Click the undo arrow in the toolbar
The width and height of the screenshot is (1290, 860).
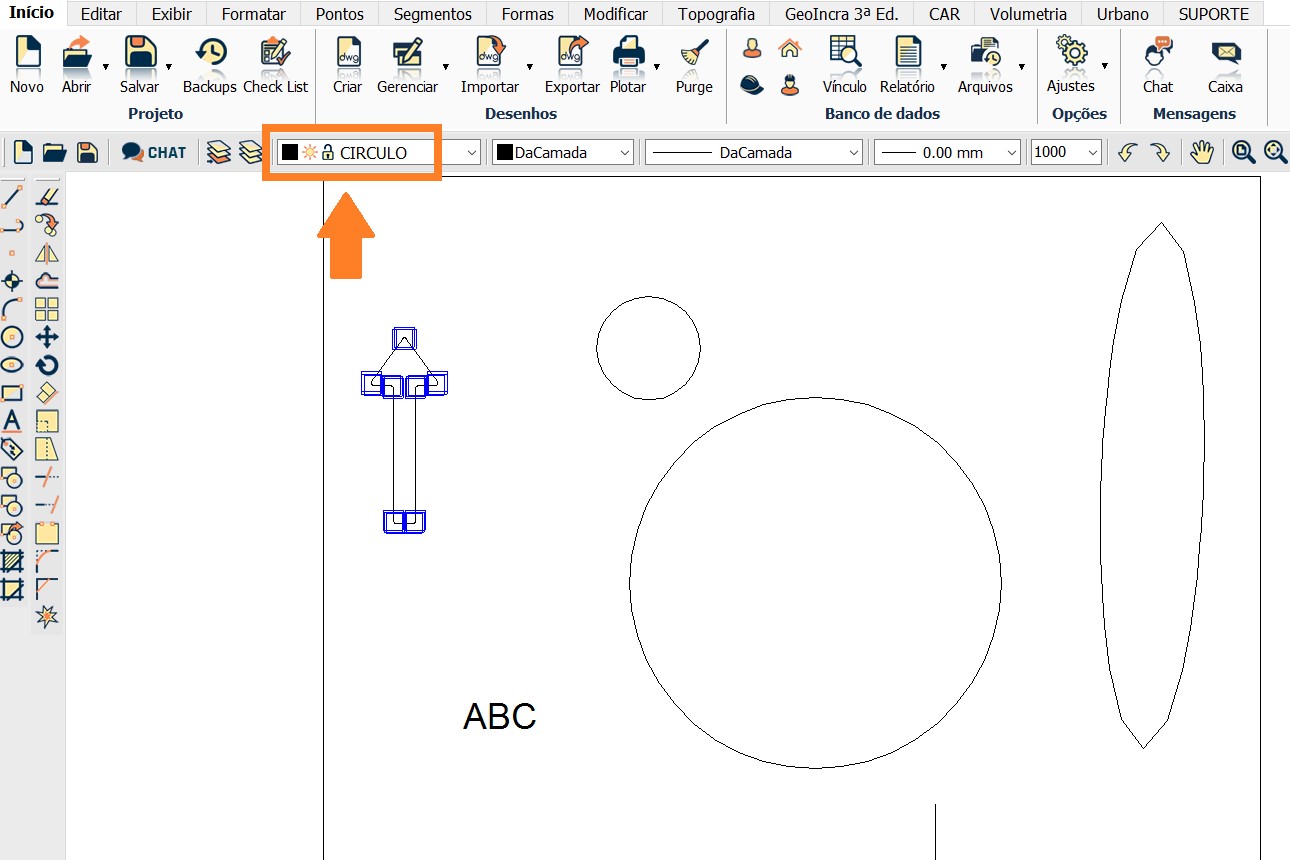1127,152
